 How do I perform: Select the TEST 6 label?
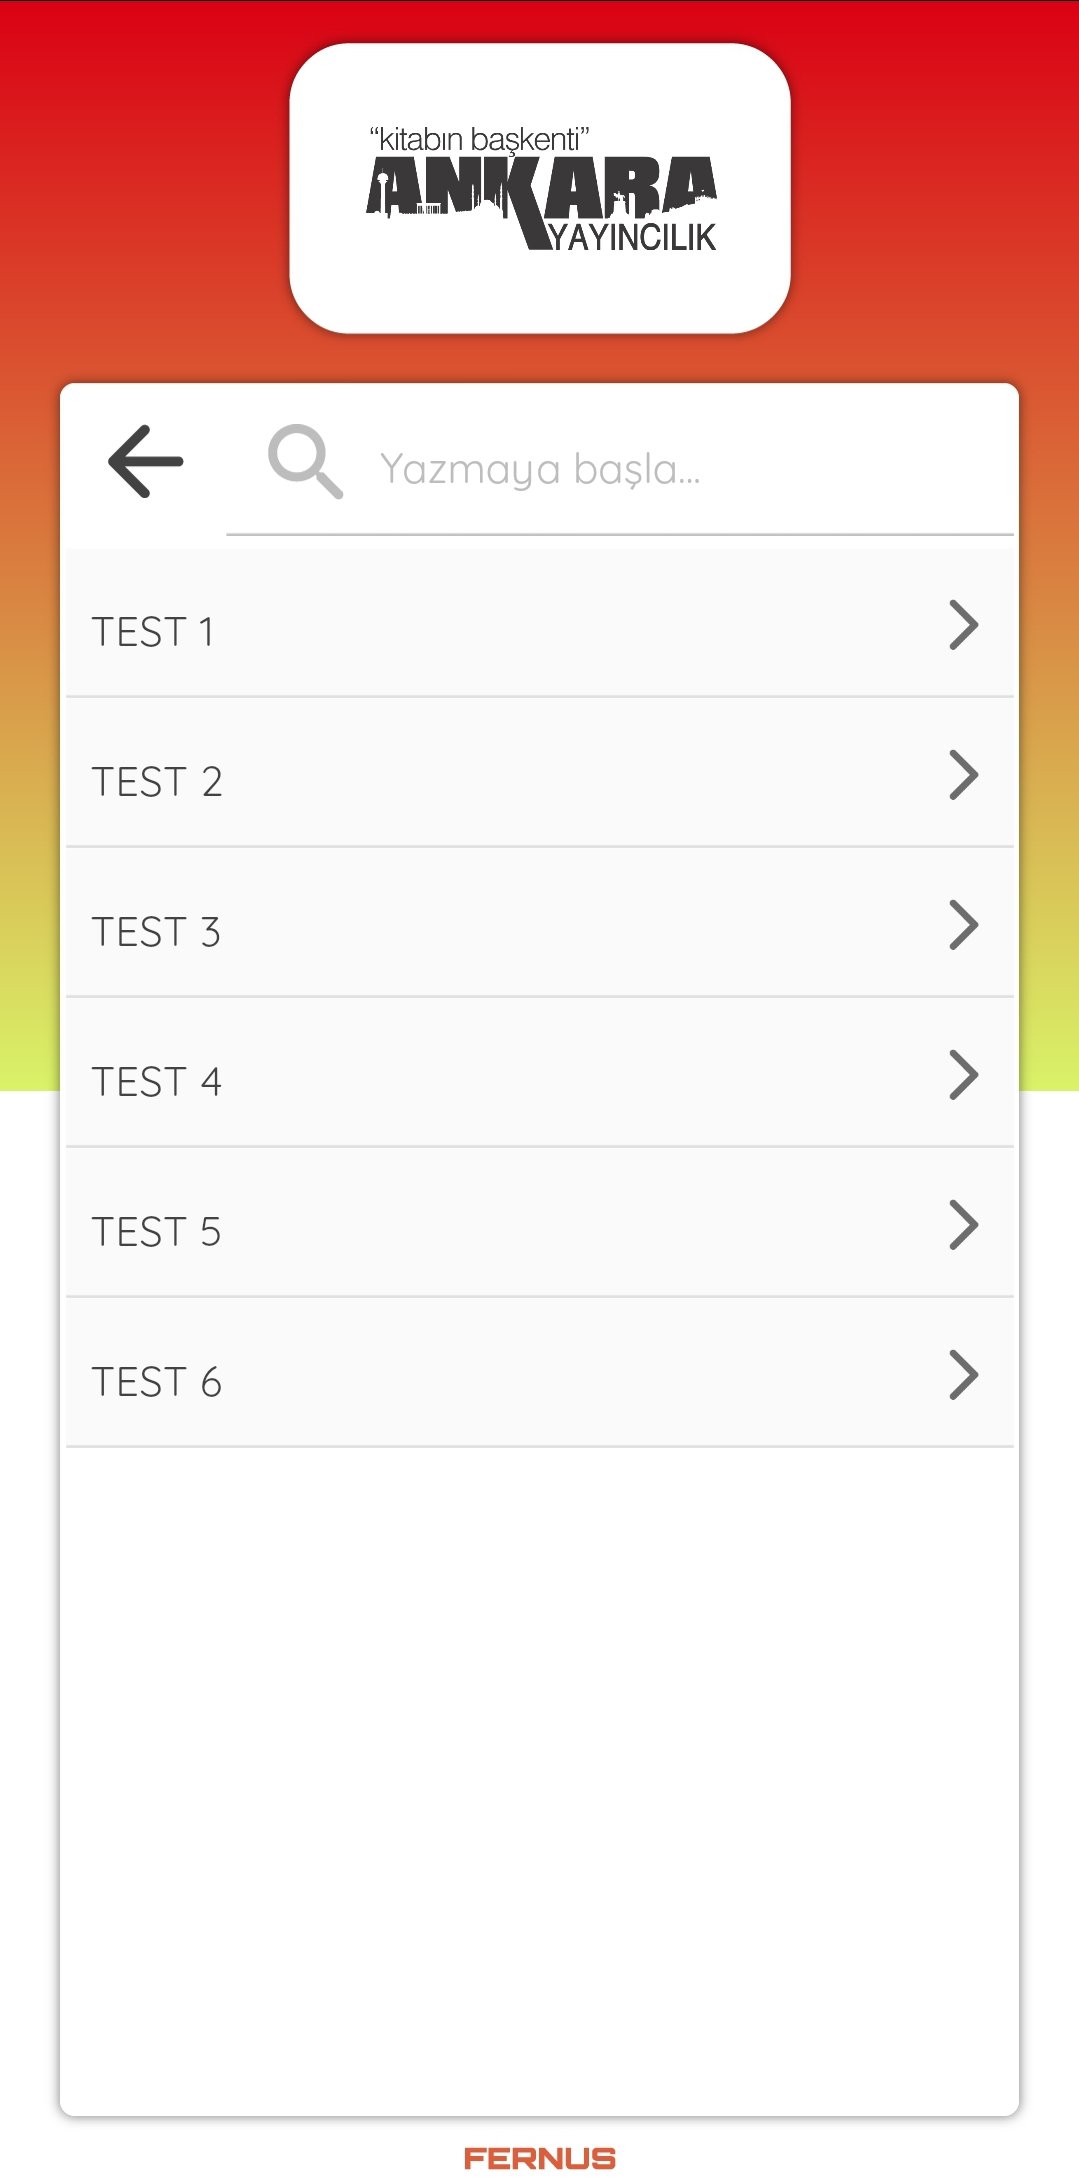click(x=157, y=1382)
